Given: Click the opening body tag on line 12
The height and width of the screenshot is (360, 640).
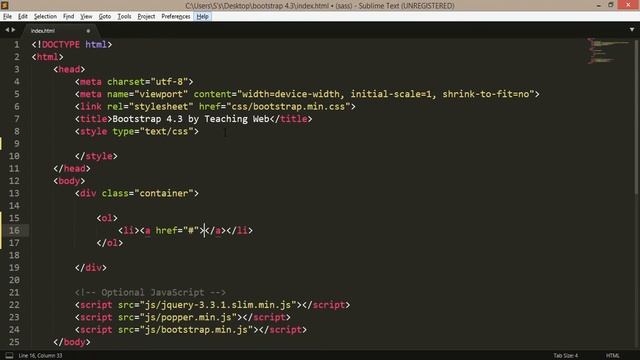Looking at the screenshot, I should click(69, 181).
